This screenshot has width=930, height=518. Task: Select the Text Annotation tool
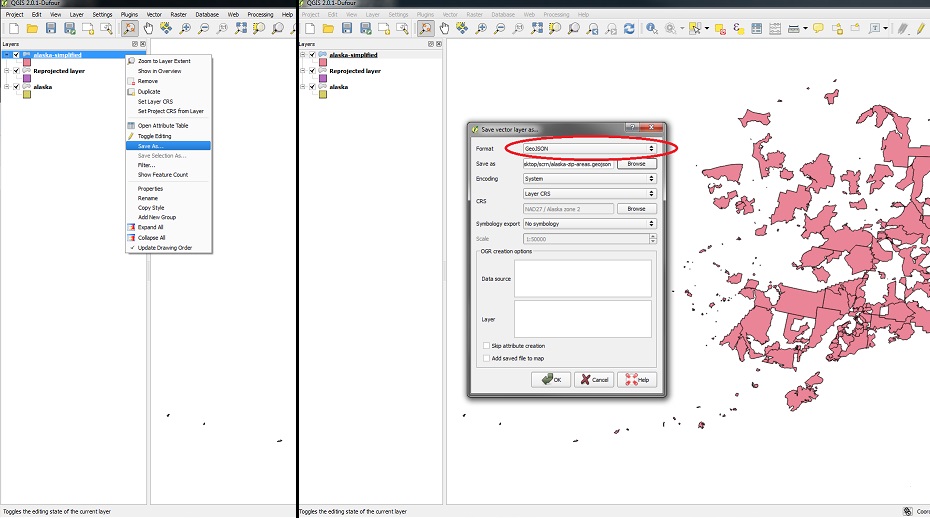click(874, 29)
